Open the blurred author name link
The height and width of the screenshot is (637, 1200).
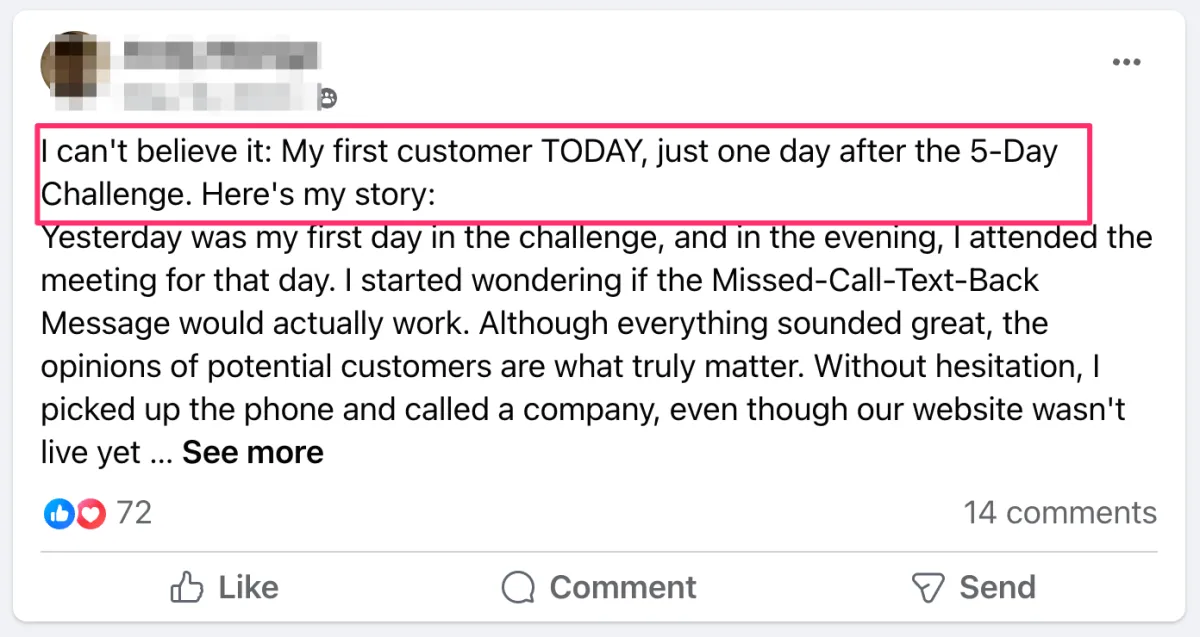[x=221, y=52]
